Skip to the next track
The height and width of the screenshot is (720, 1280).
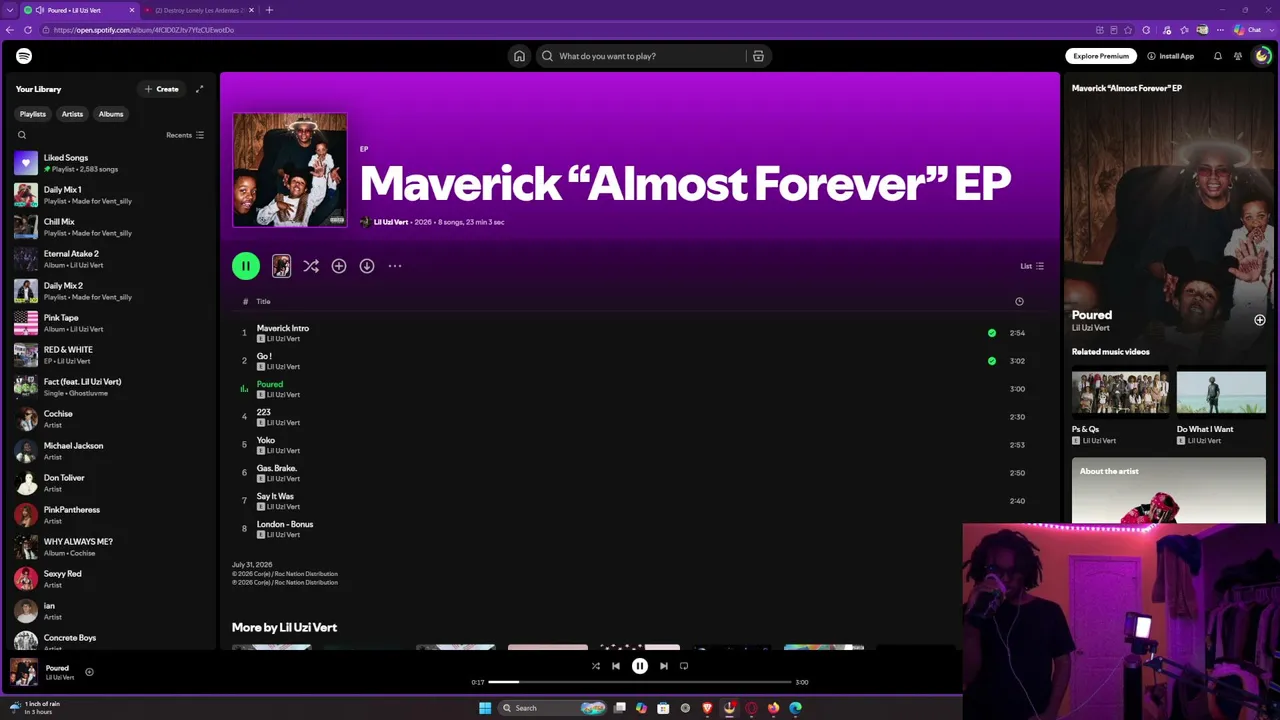(x=663, y=666)
